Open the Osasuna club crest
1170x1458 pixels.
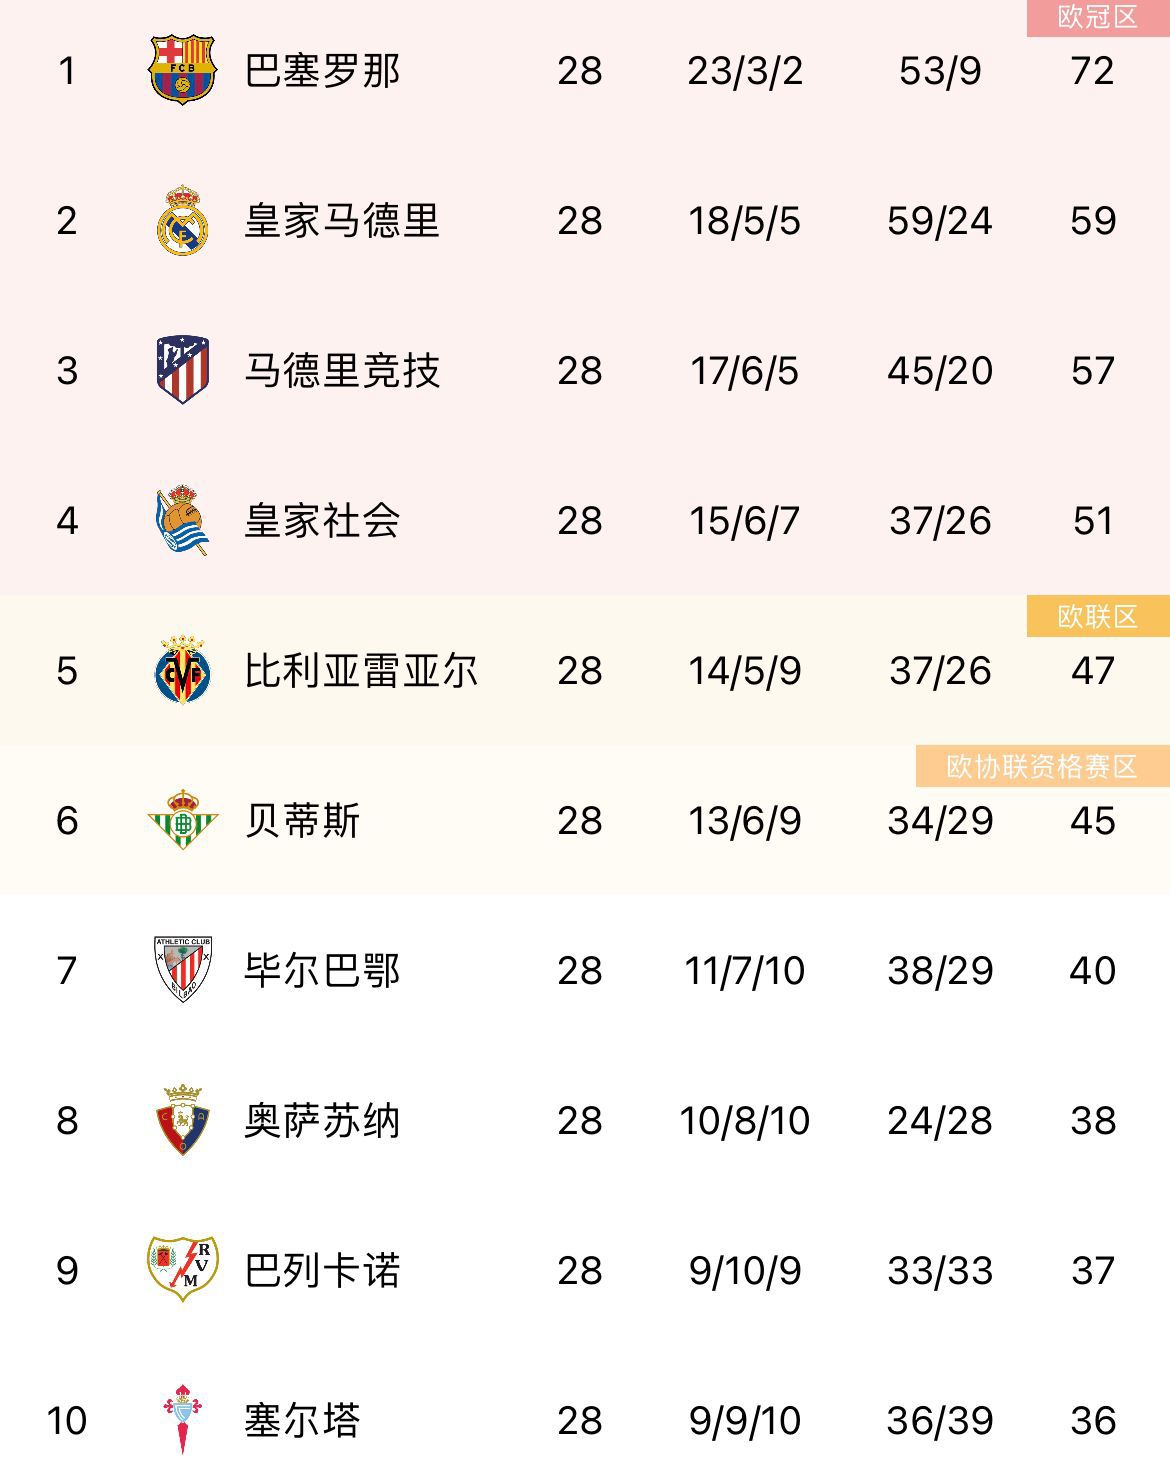(182, 1120)
